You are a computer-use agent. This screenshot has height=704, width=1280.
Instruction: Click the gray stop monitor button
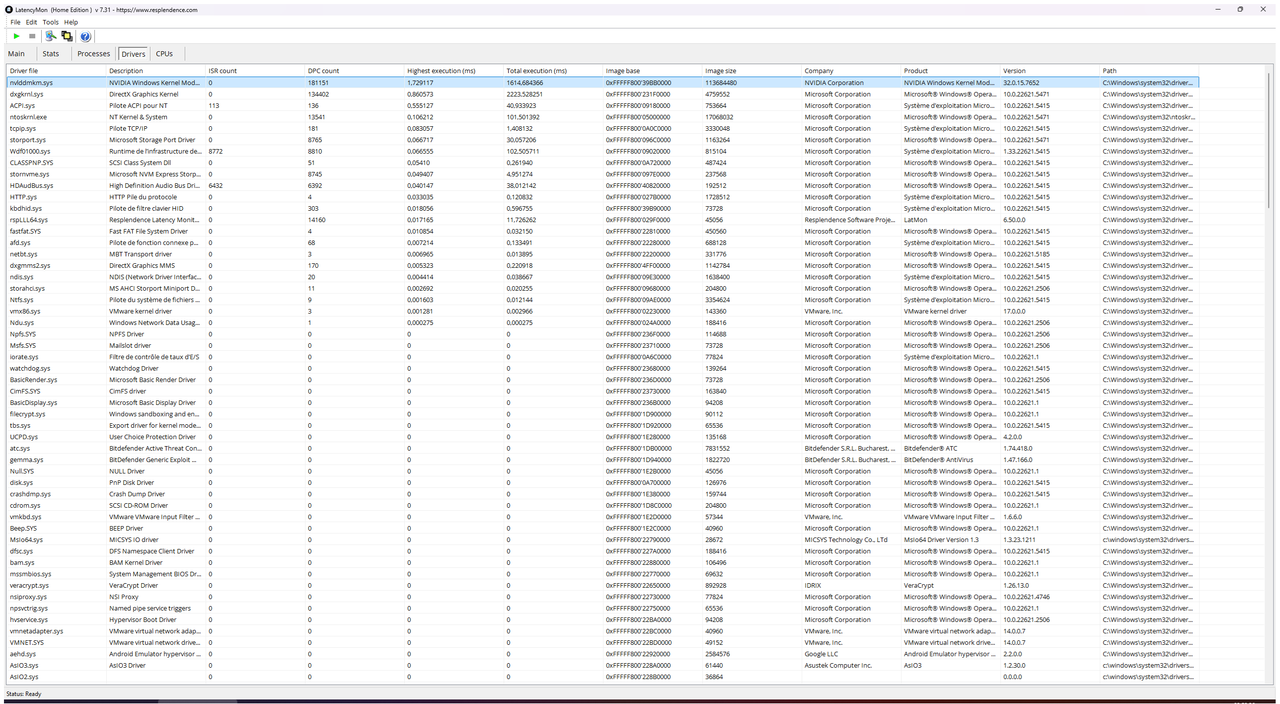click(x=32, y=36)
